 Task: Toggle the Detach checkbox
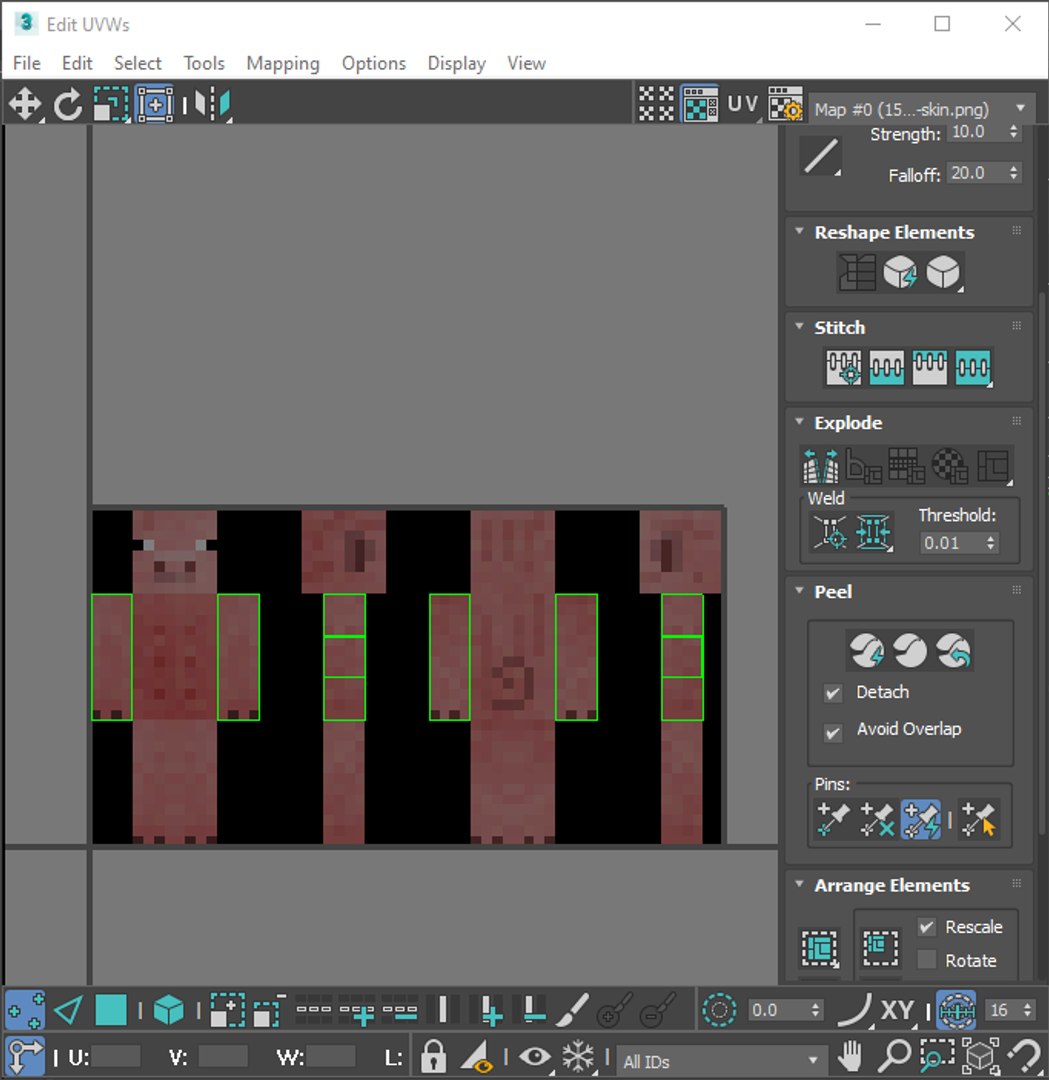(833, 693)
